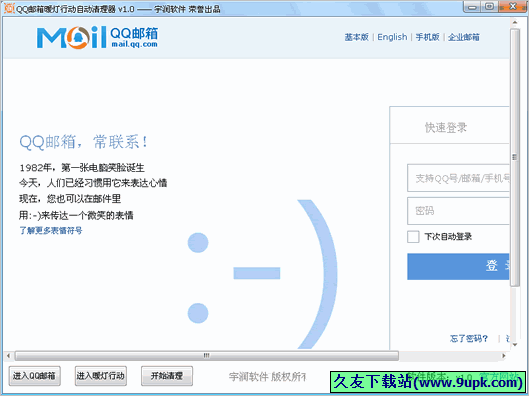Select the 快速登录 tab
The height and width of the screenshot is (396, 529).
tap(446, 128)
